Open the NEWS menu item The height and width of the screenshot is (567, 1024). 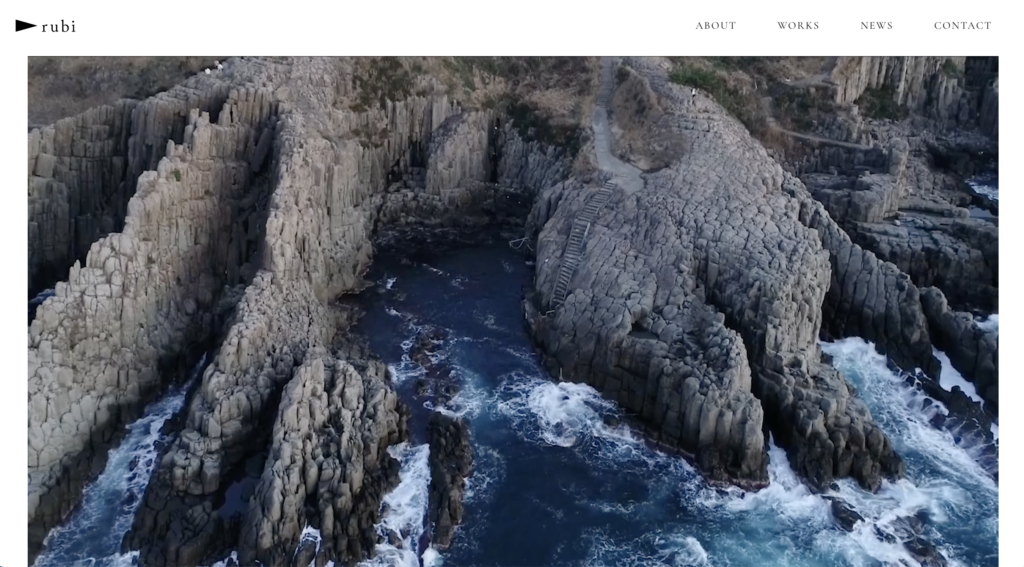[876, 26]
